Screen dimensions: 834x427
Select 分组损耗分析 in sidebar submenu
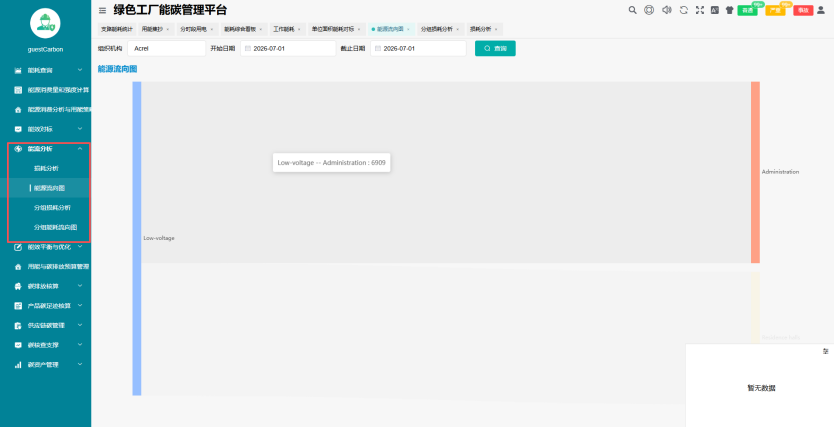(x=52, y=207)
